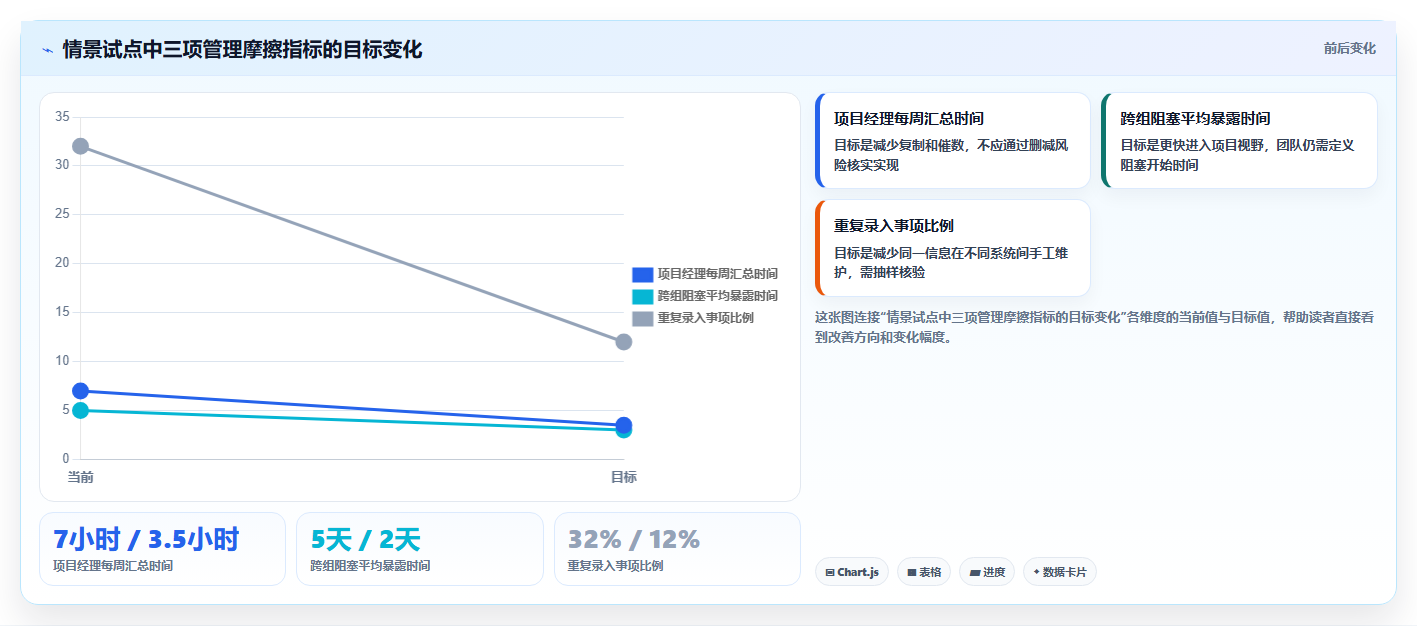Click the card title 情景试点中三项管理摩擦指标的目标变化
Screen dimensions: 1417x626
pyautogui.click(x=242, y=50)
